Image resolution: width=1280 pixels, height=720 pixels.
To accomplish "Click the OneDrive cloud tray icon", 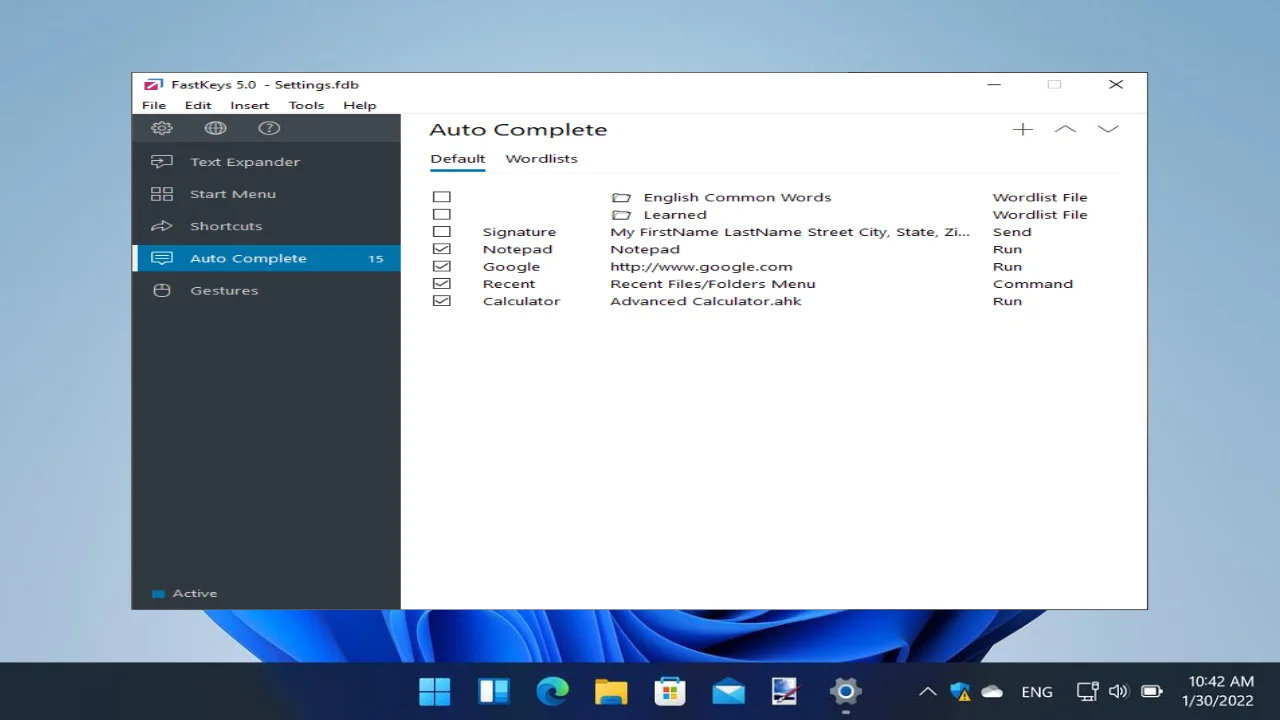I will 992,691.
